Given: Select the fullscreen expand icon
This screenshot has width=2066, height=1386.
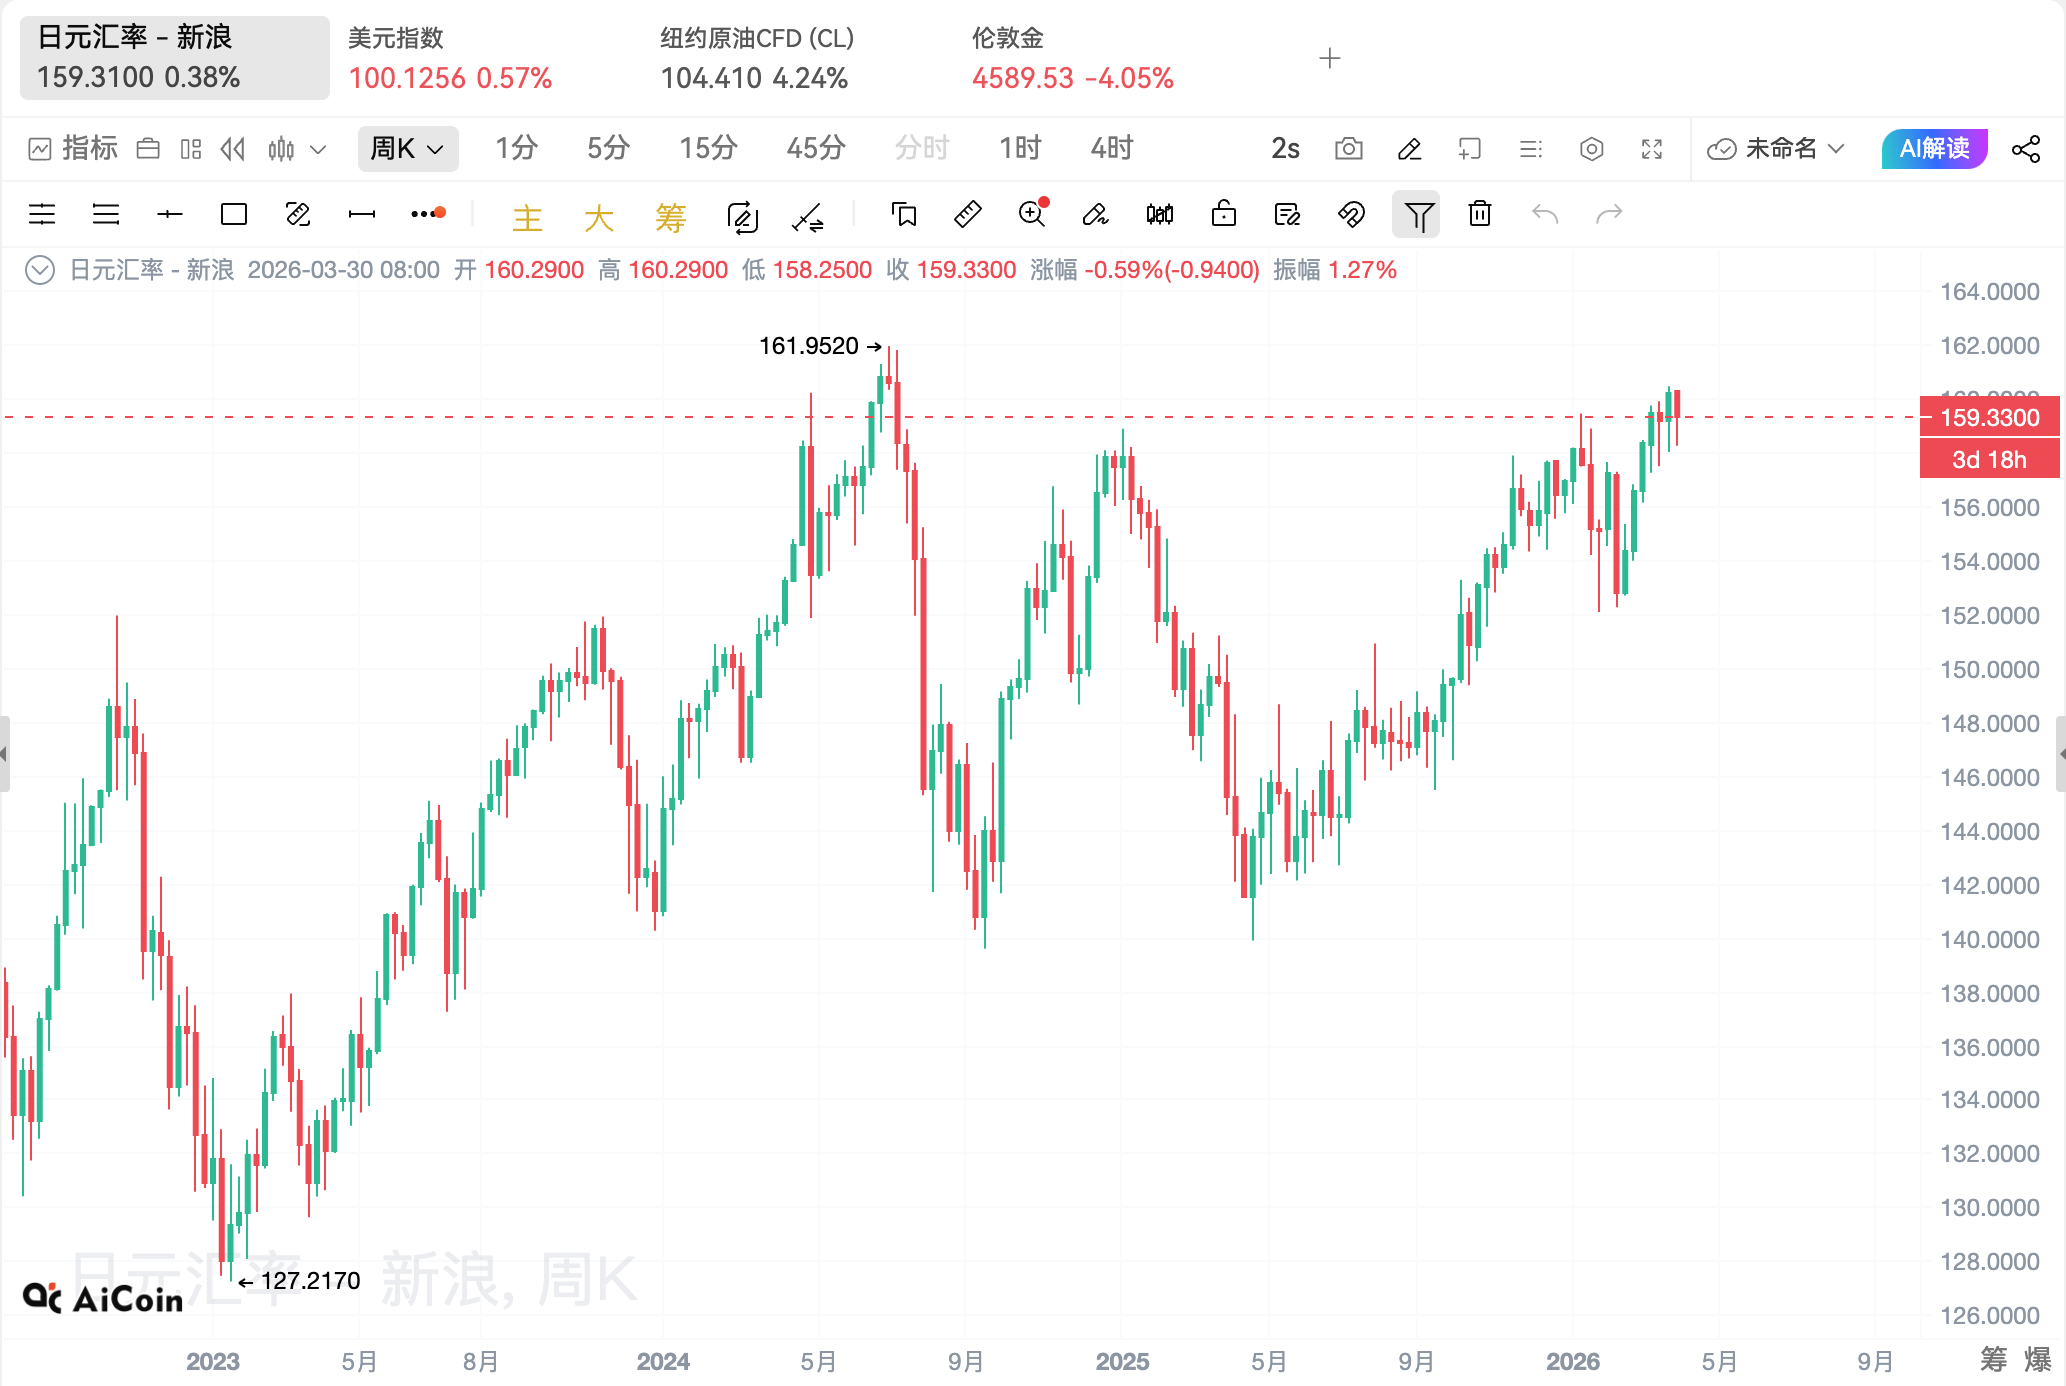Looking at the screenshot, I should (x=1652, y=148).
